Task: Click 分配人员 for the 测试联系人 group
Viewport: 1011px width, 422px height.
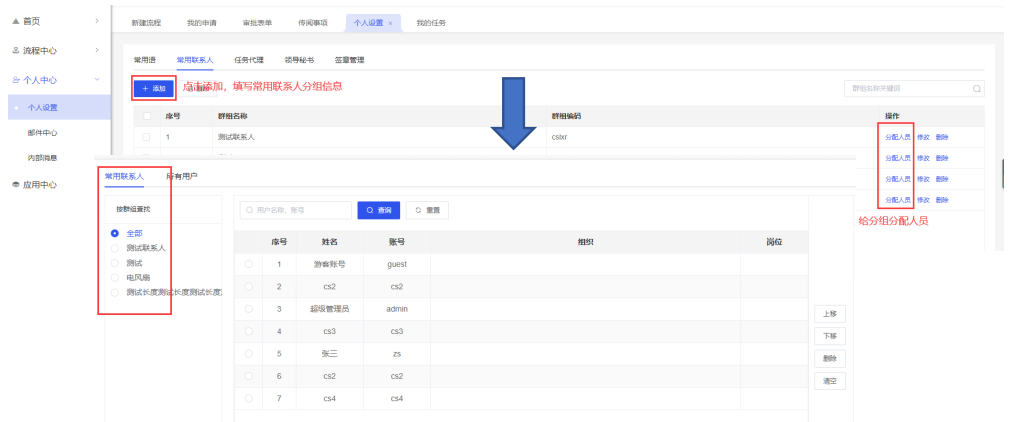Action: pyautogui.click(x=897, y=136)
